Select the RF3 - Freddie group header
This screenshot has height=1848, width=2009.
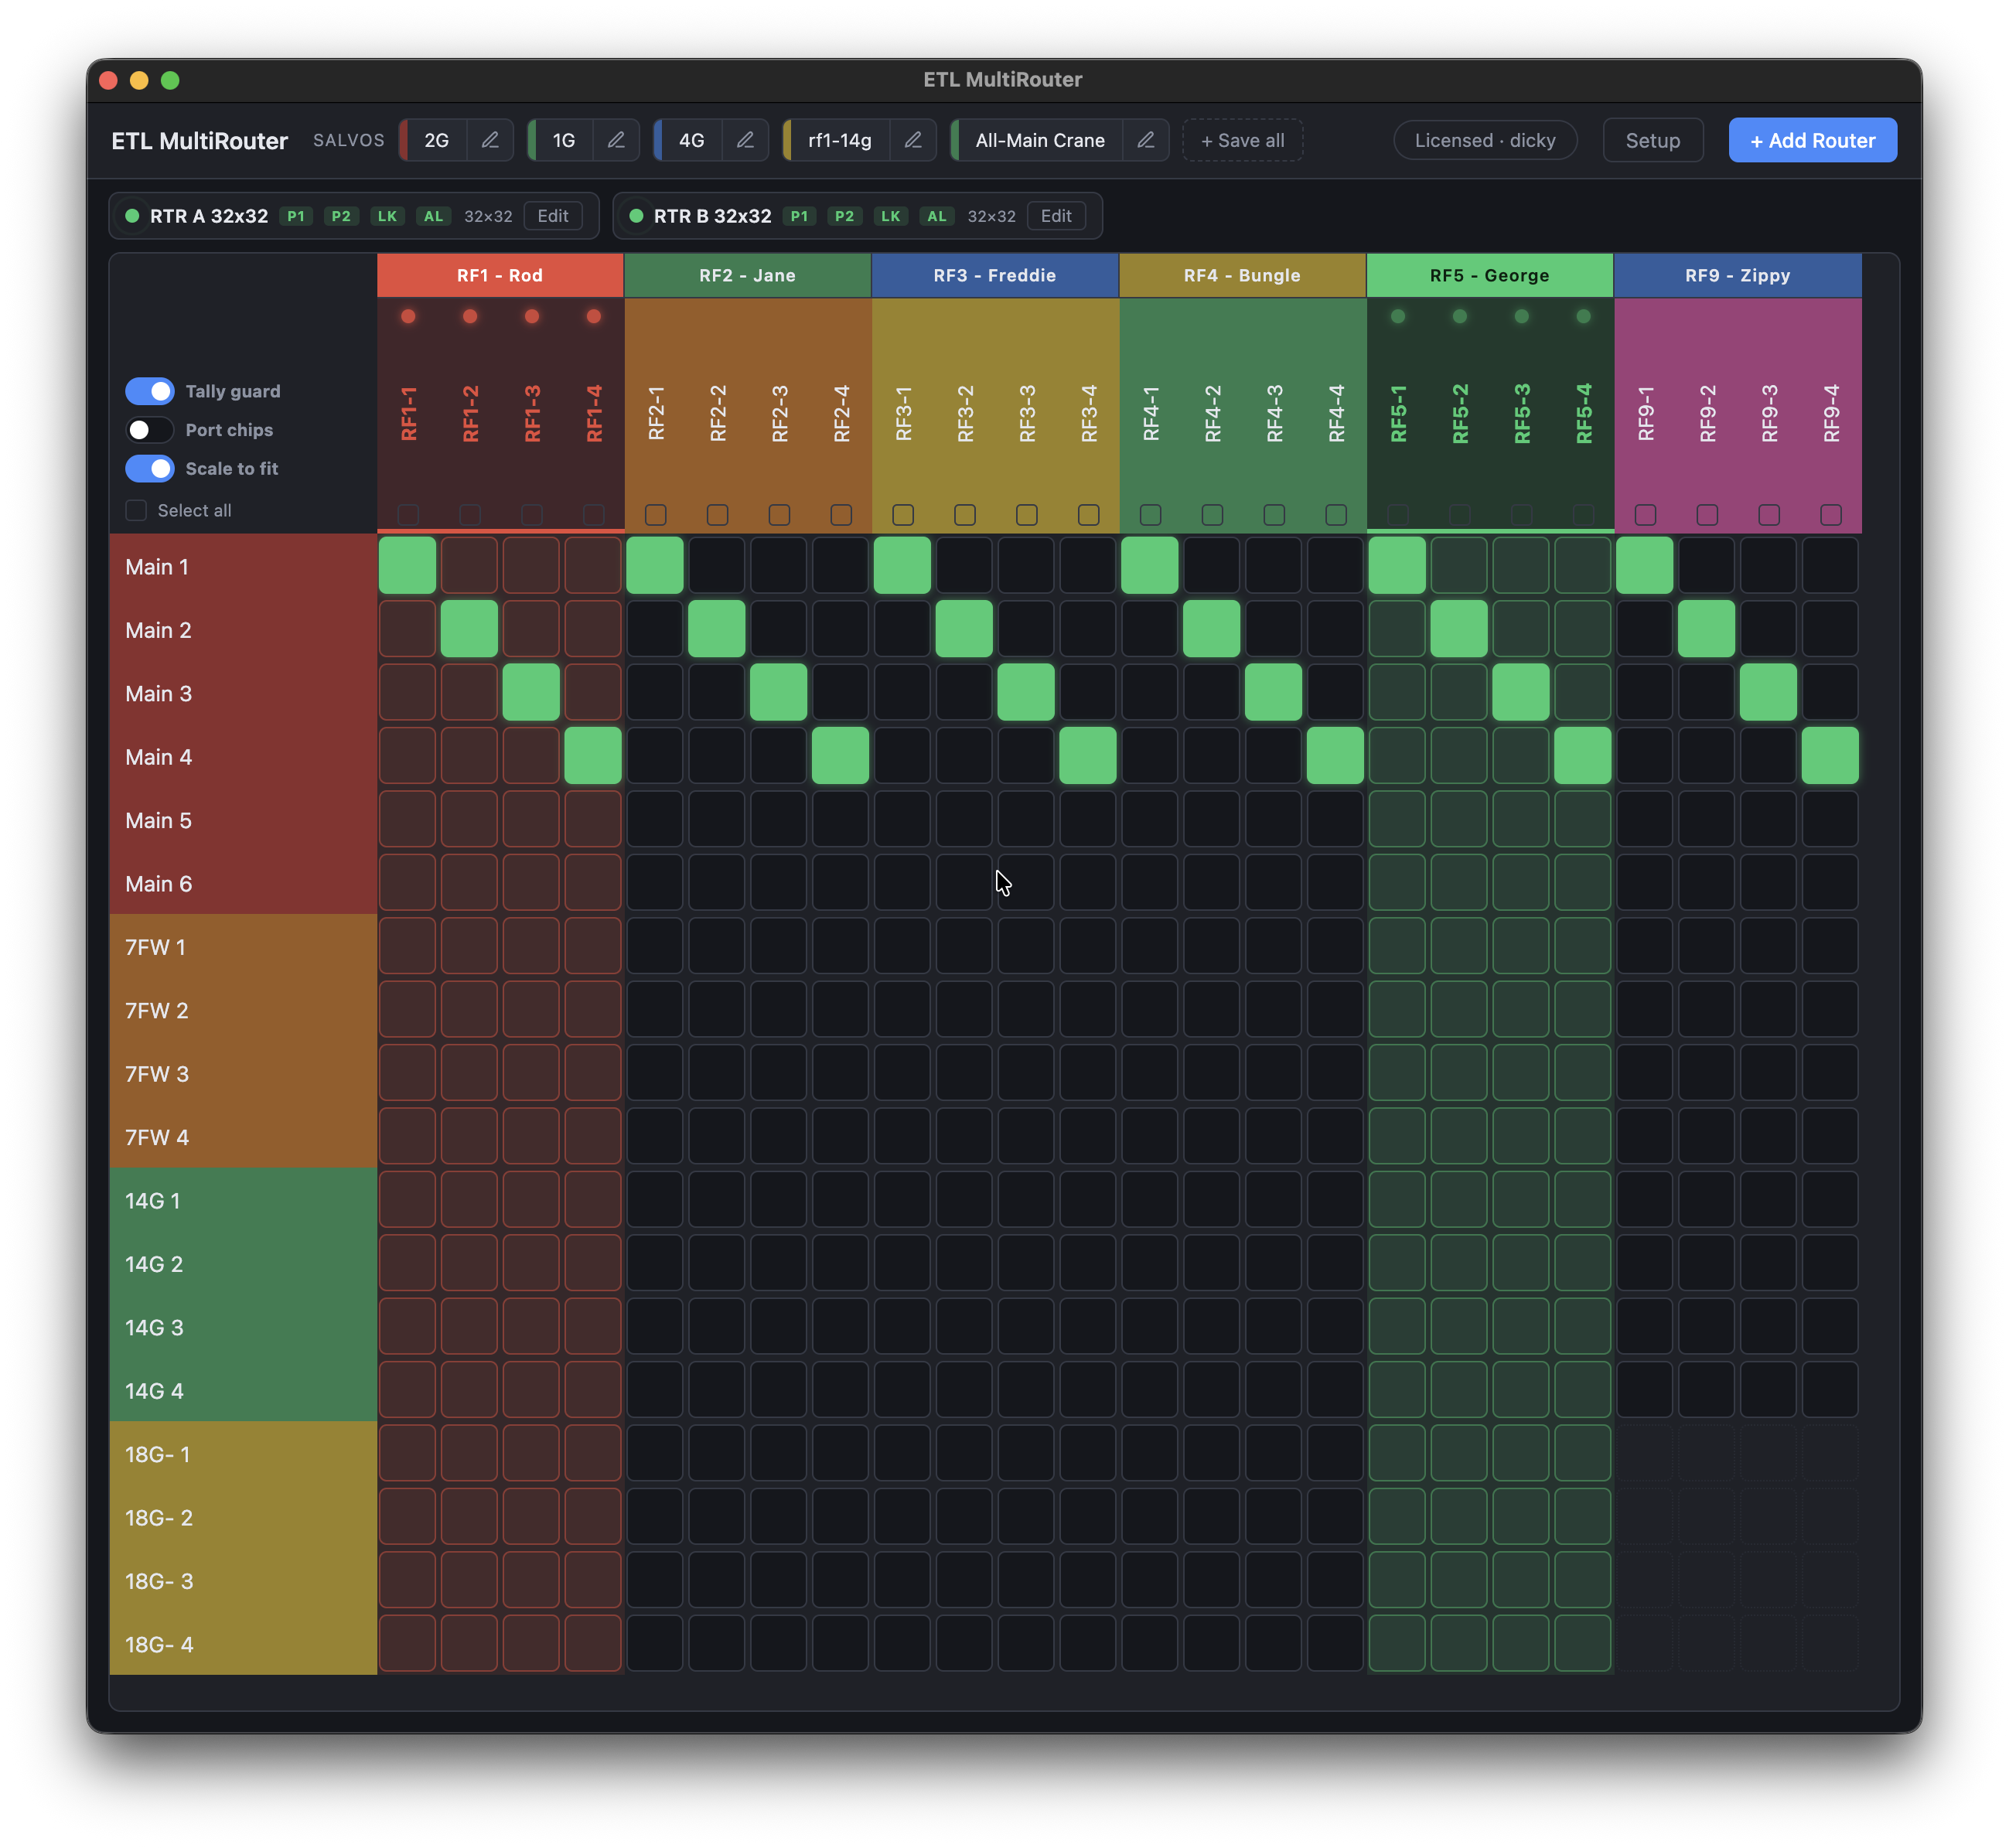[x=995, y=276]
